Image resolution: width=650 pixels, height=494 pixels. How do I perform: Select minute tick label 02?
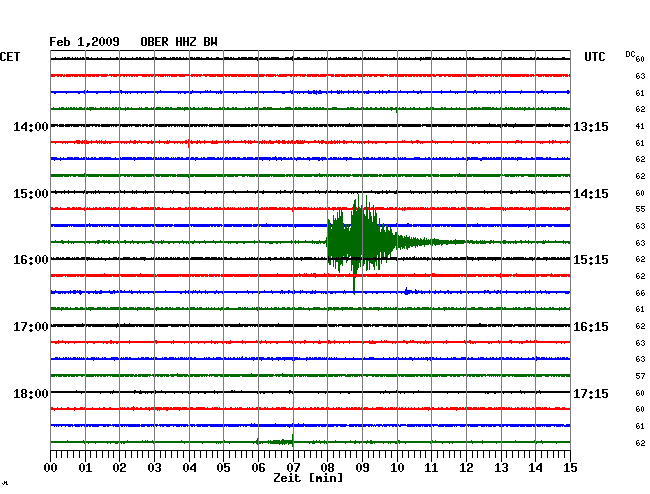[119, 468]
